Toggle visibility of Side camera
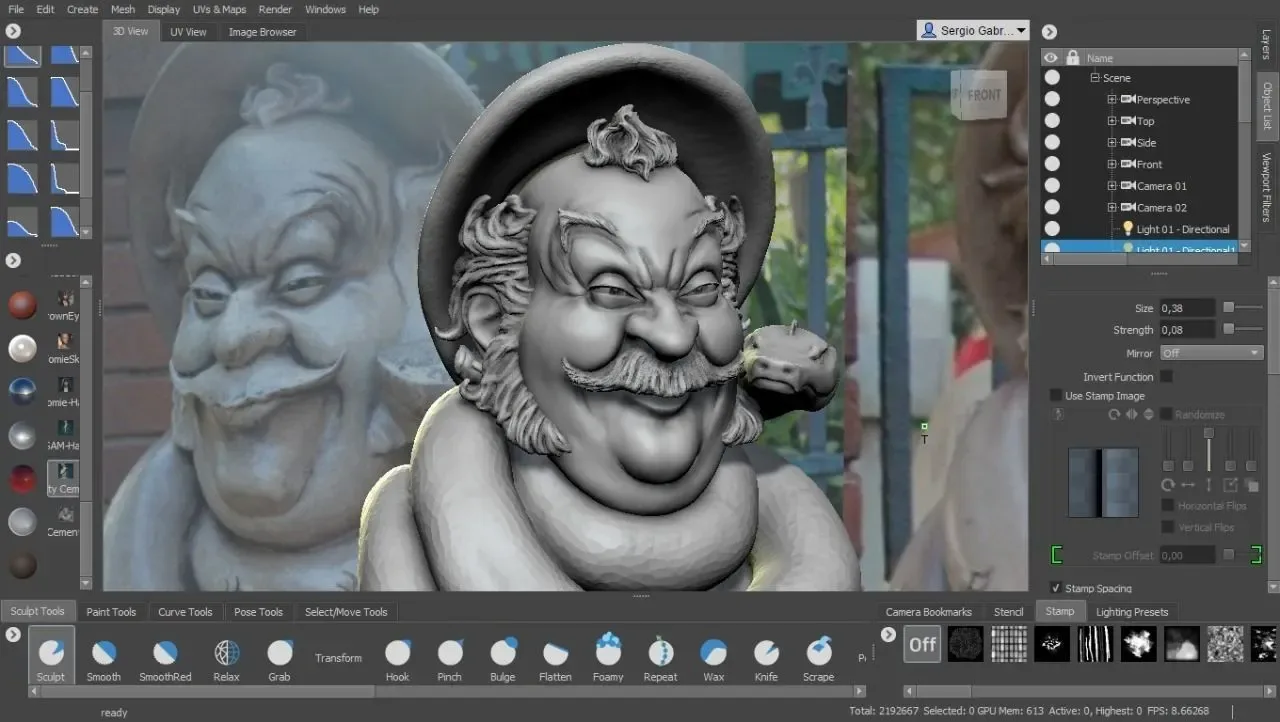This screenshot has width=1280, height=722. 1052,143
